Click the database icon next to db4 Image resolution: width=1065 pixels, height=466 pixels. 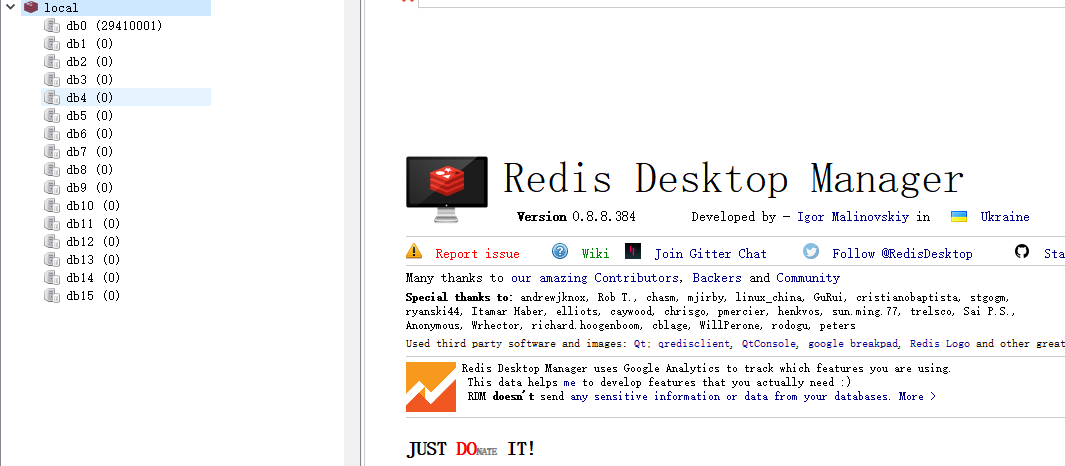pyautogui.click(x=52, y=98)
